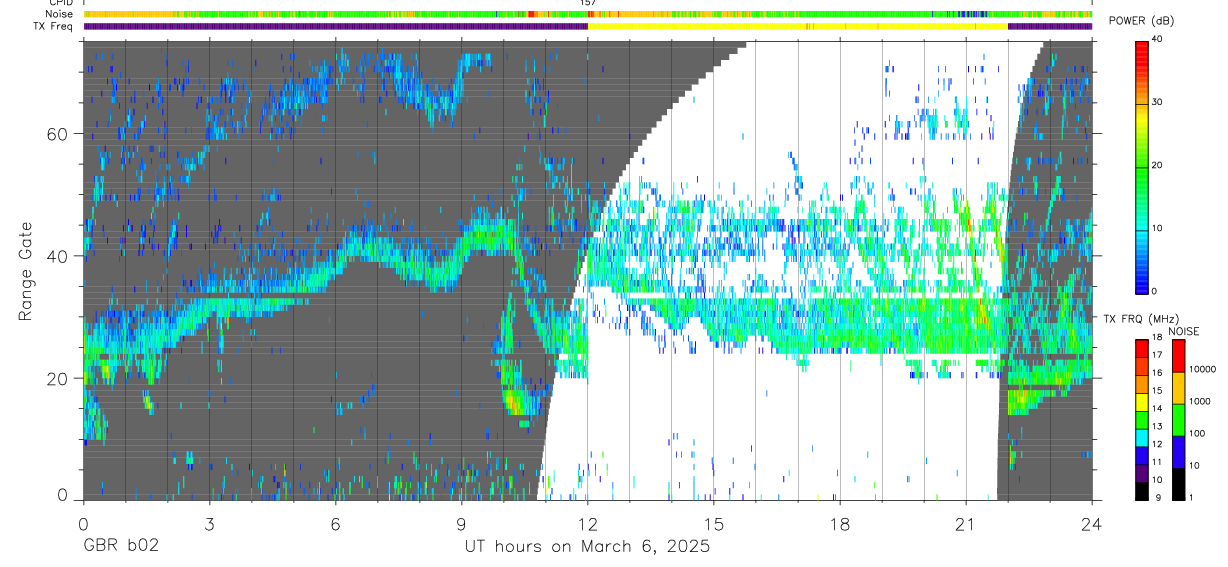The height and width of the screenshot is (567, 1228).
Task: Click the red block in the NOISE legend
Action: pos(1178,356)
